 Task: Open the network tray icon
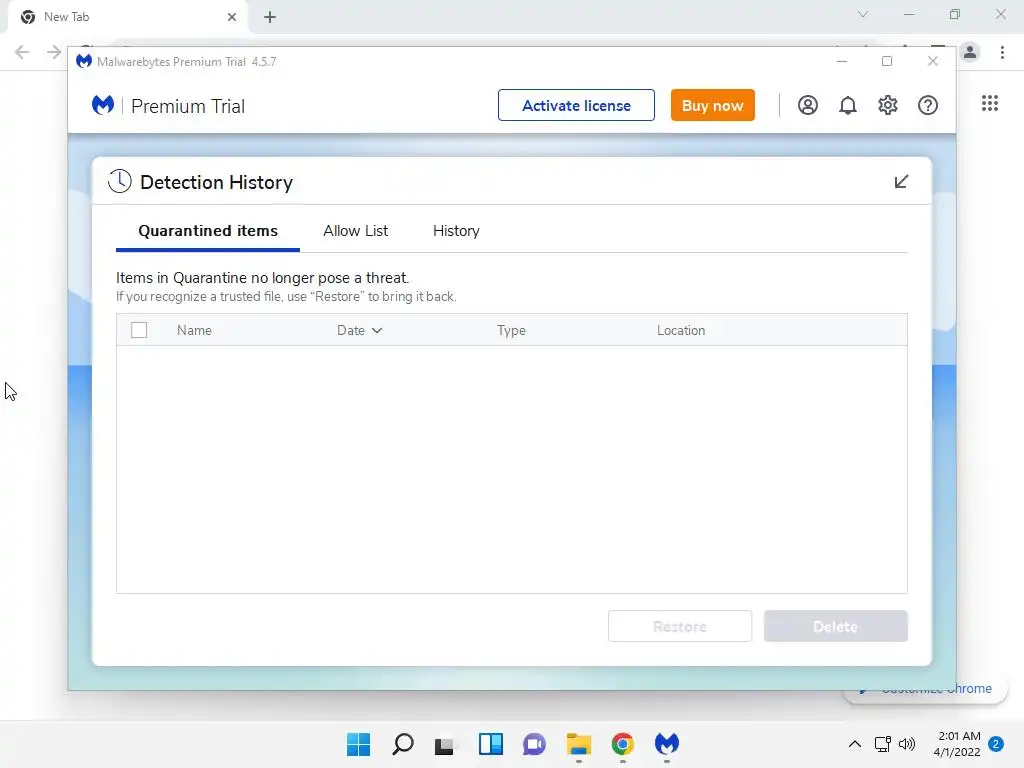point(882,744)
